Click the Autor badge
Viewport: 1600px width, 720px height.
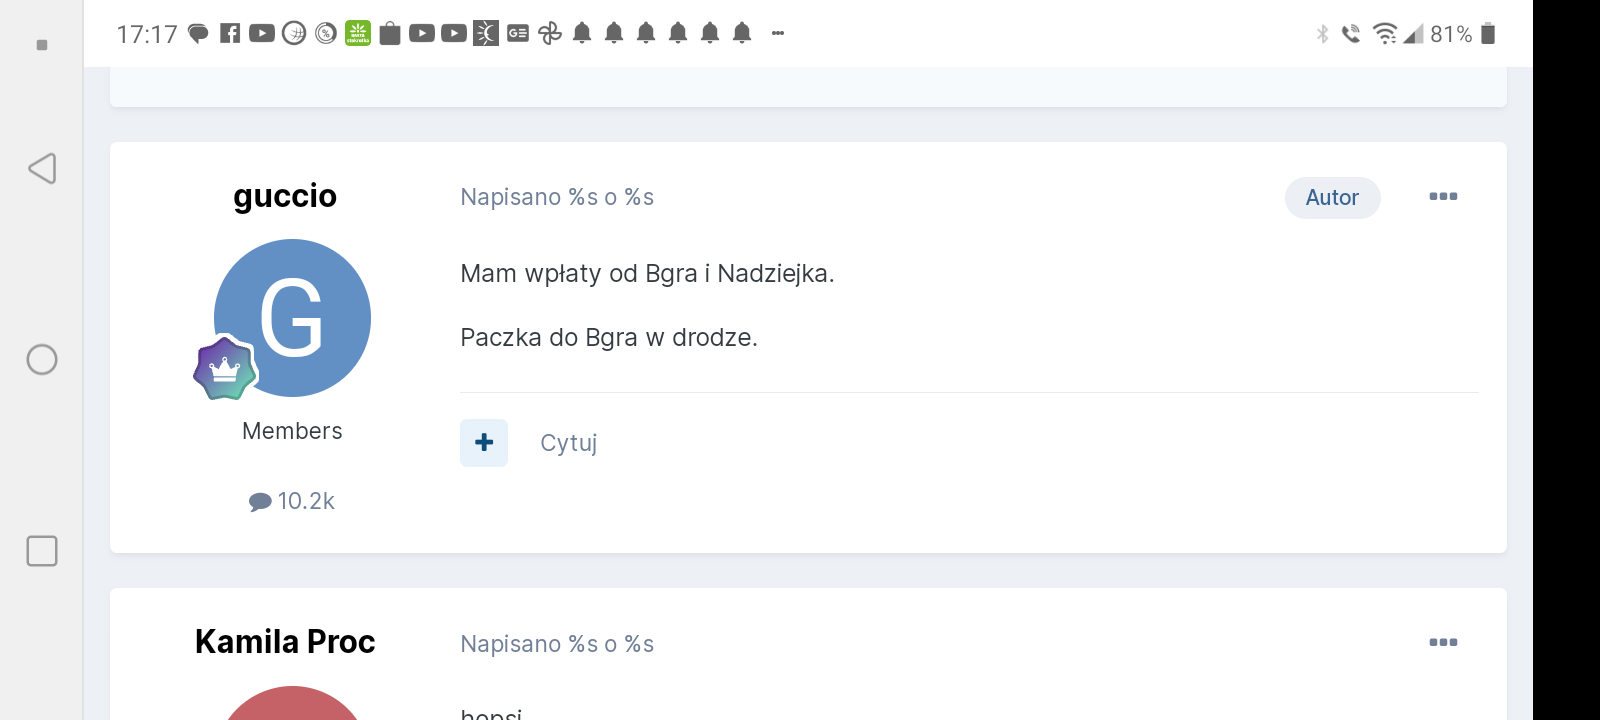(1332, 198)
